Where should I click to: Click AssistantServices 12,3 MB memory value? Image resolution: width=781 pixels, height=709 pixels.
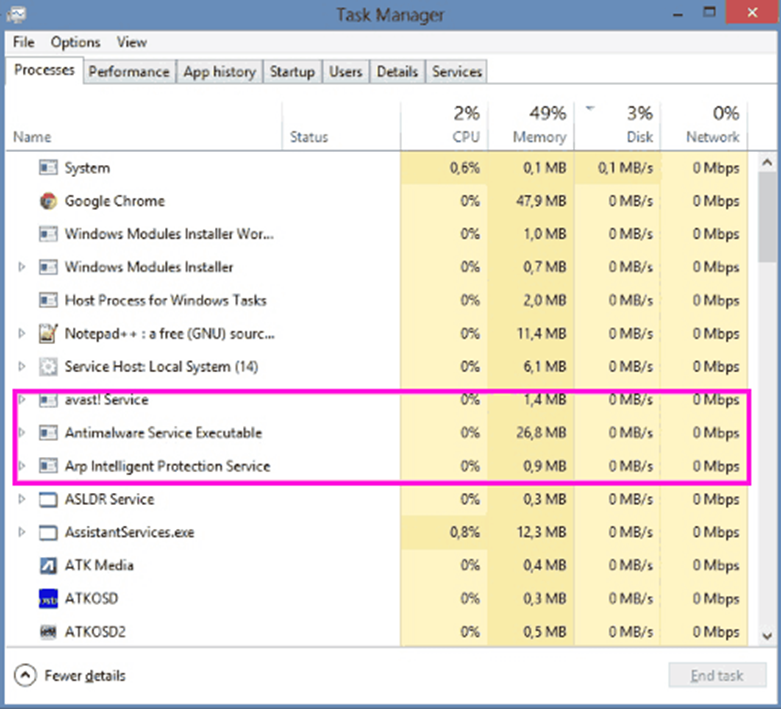pyautogui.click(x=541, y=532)
